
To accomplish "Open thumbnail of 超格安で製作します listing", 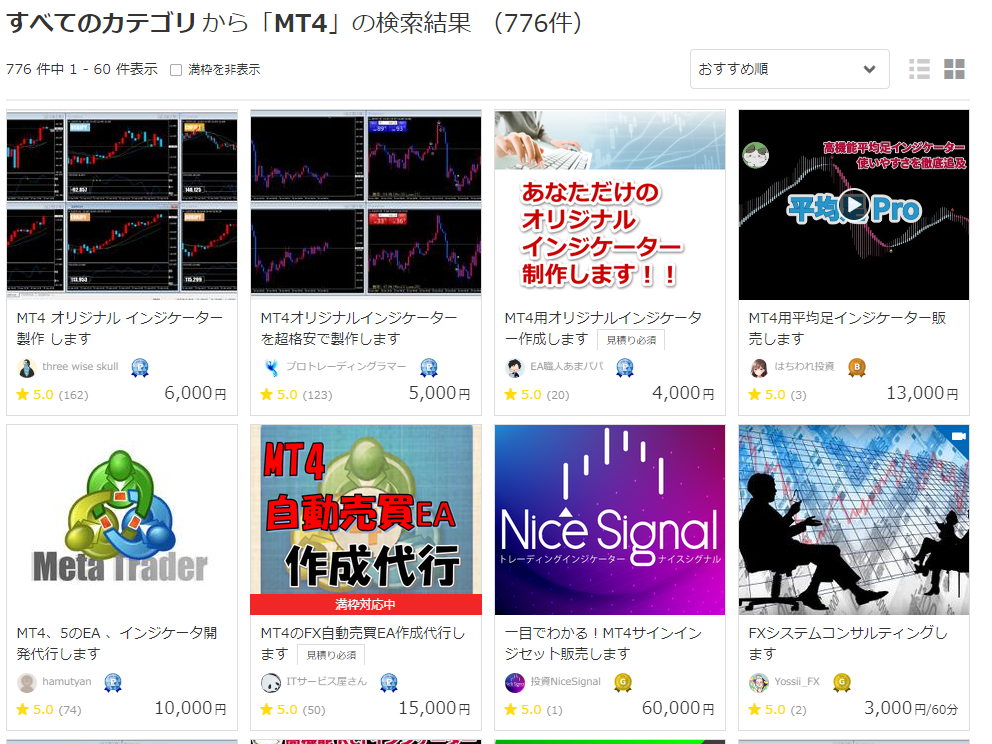I will click(x=366, y=204).
